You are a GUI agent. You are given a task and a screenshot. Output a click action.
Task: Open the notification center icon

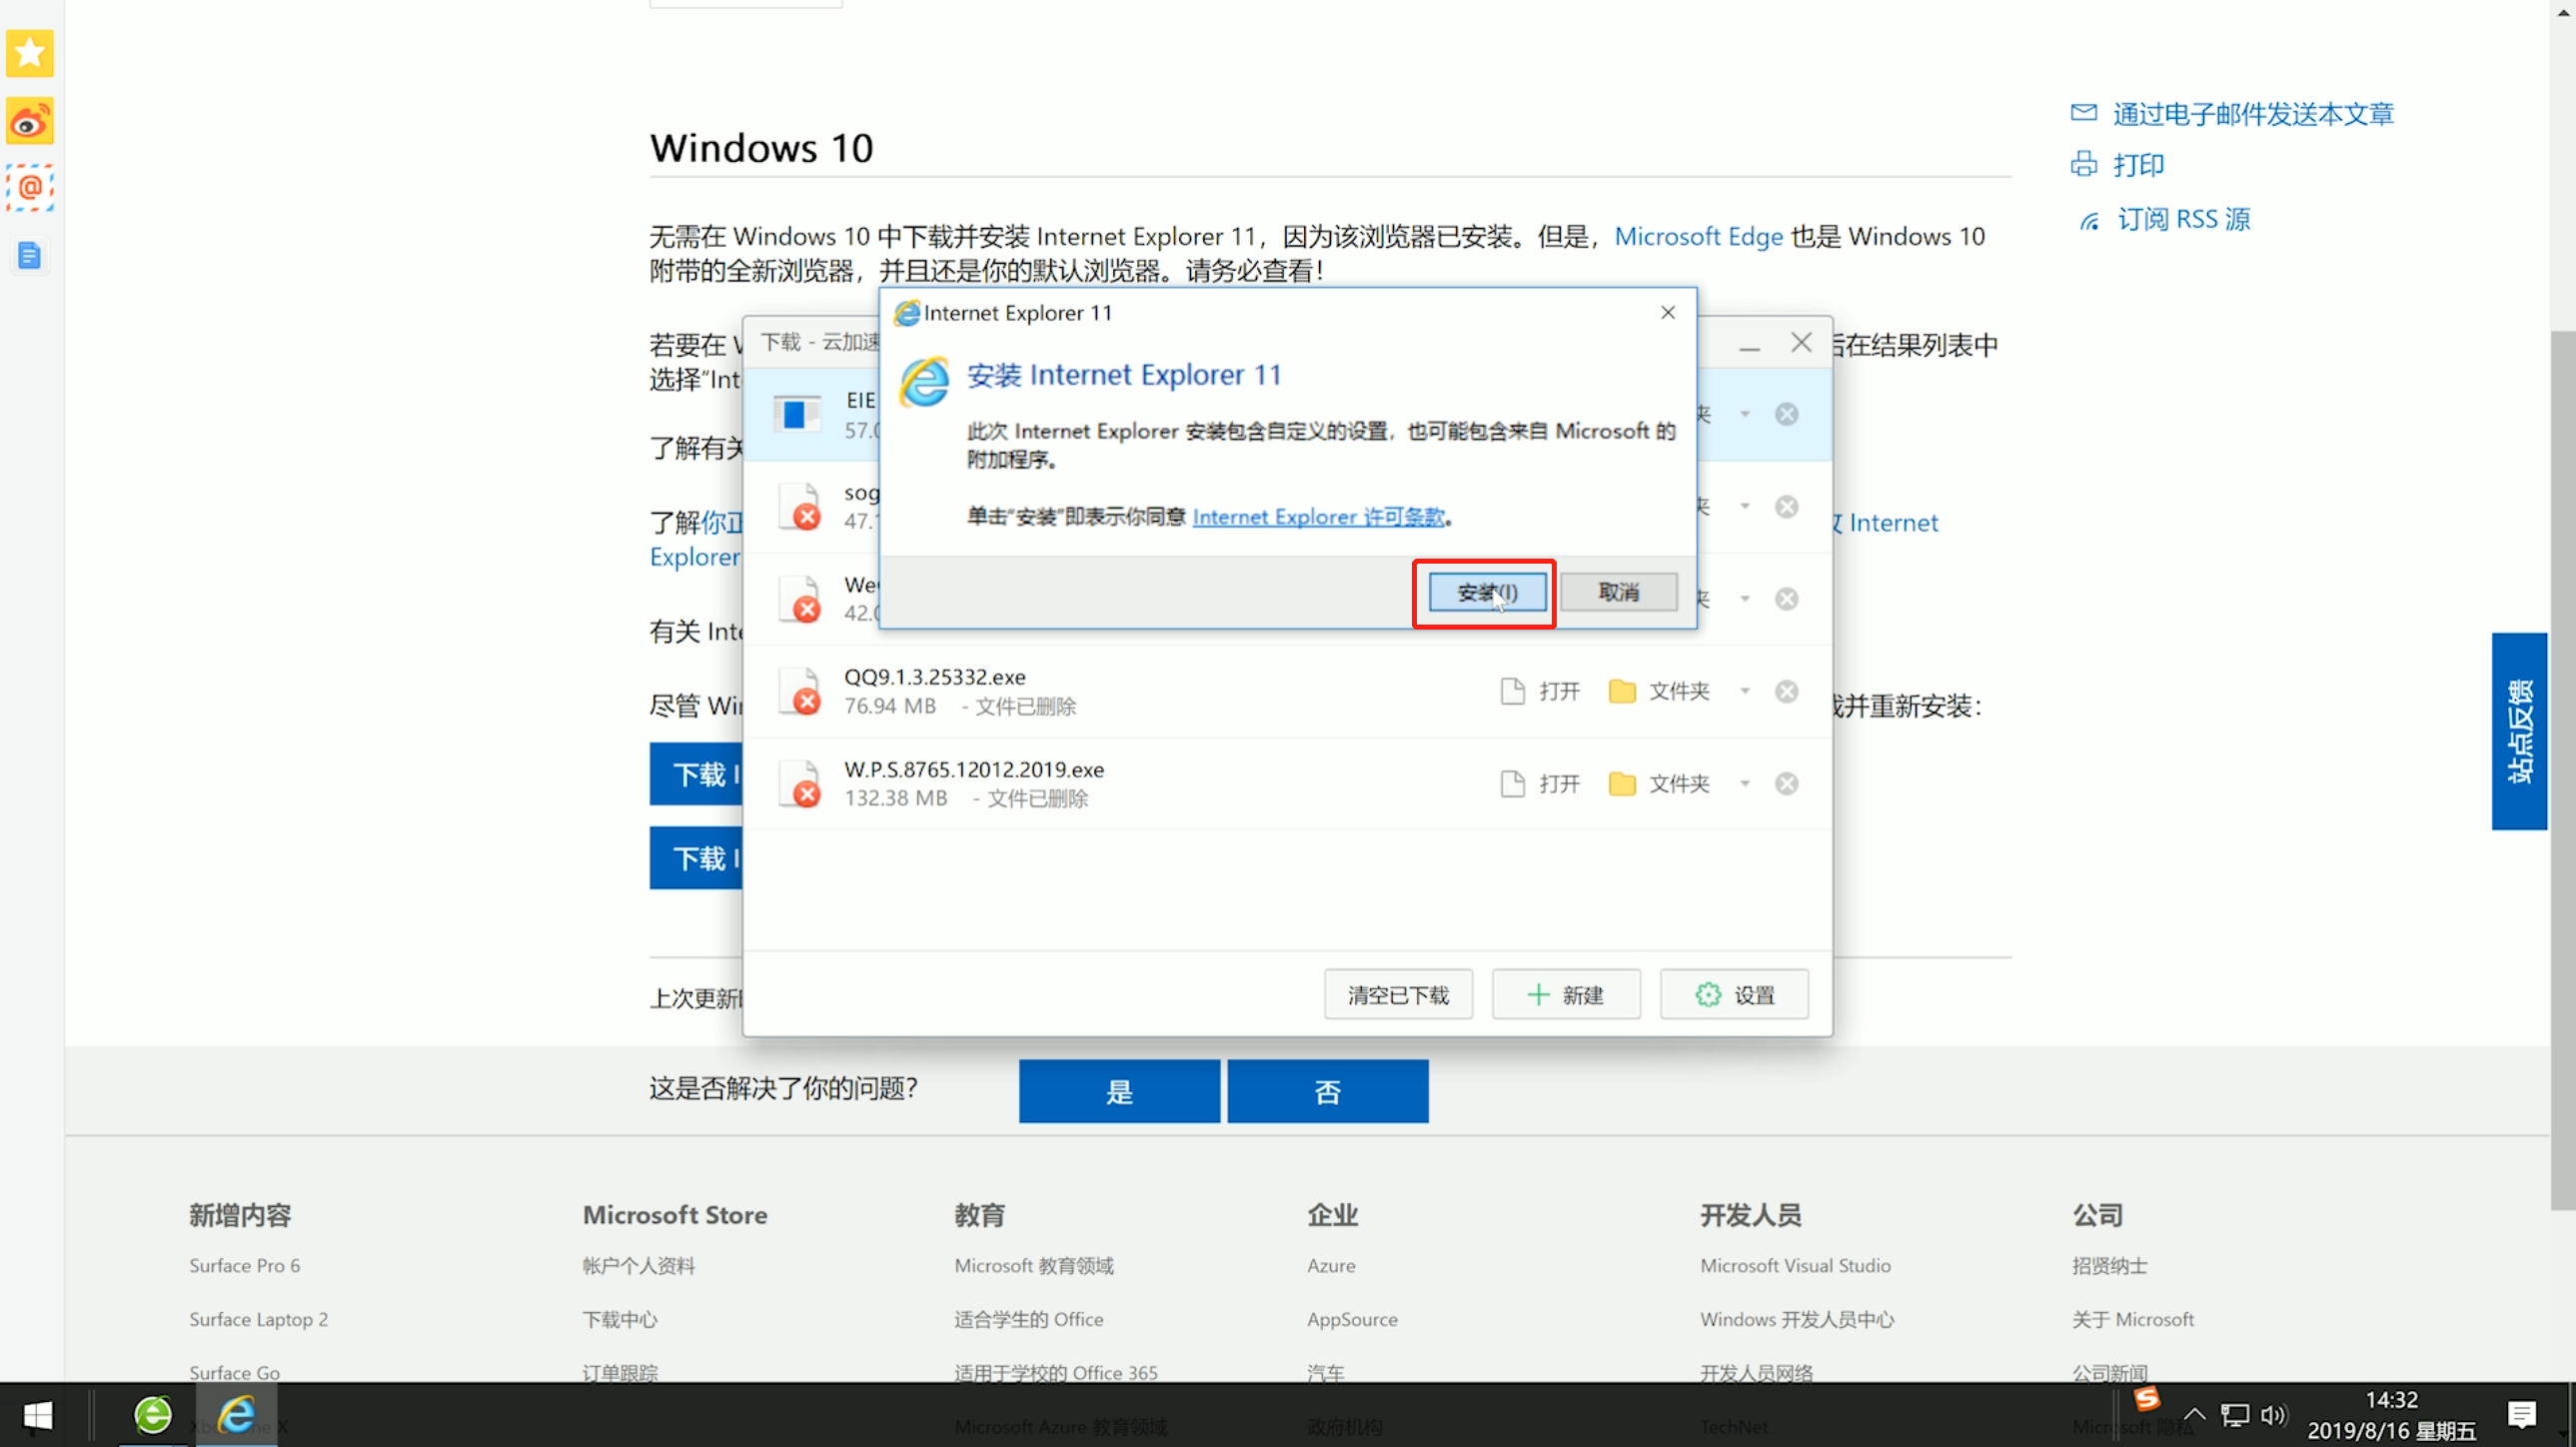(2521, 1415)
